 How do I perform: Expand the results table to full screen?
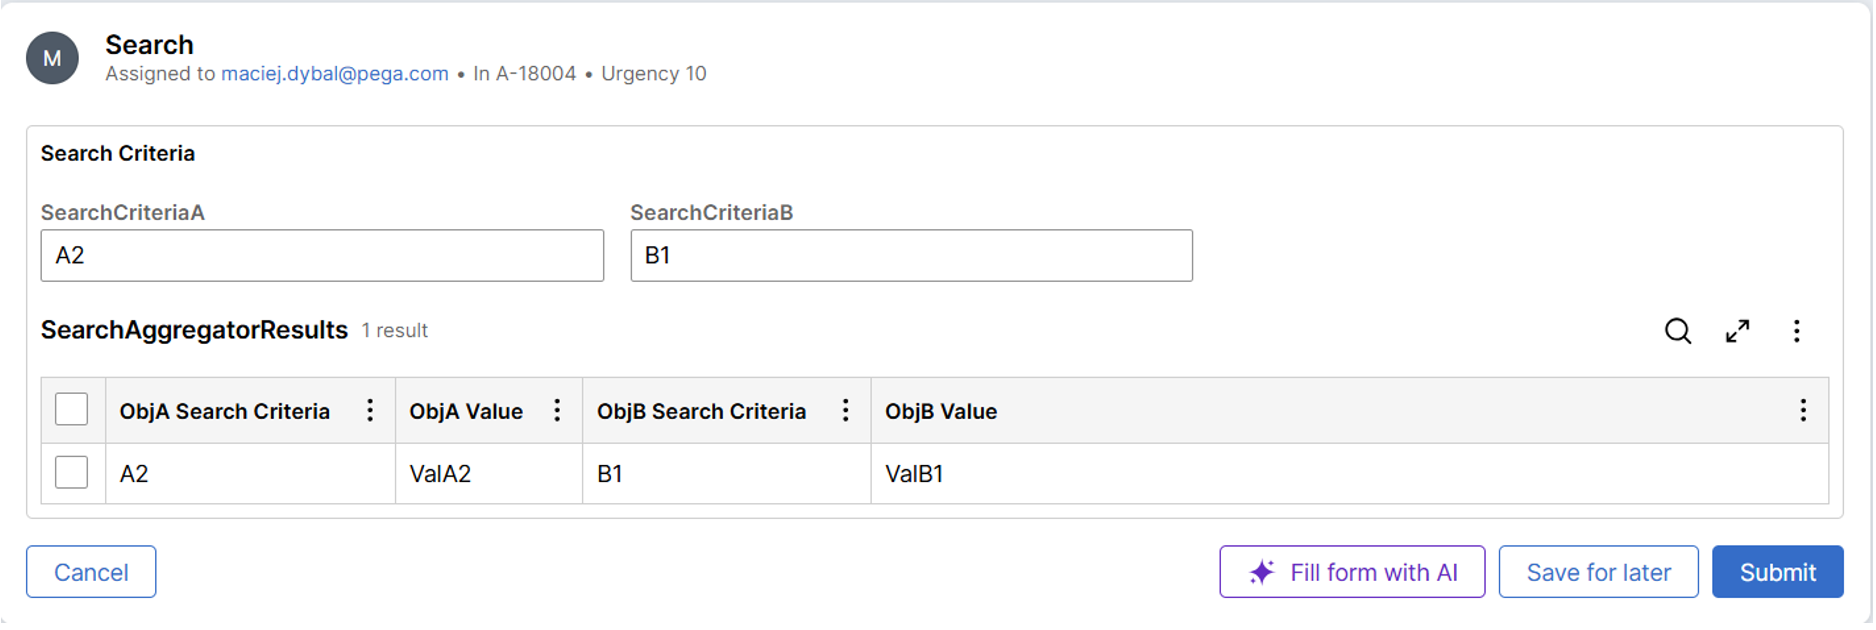1739,332
